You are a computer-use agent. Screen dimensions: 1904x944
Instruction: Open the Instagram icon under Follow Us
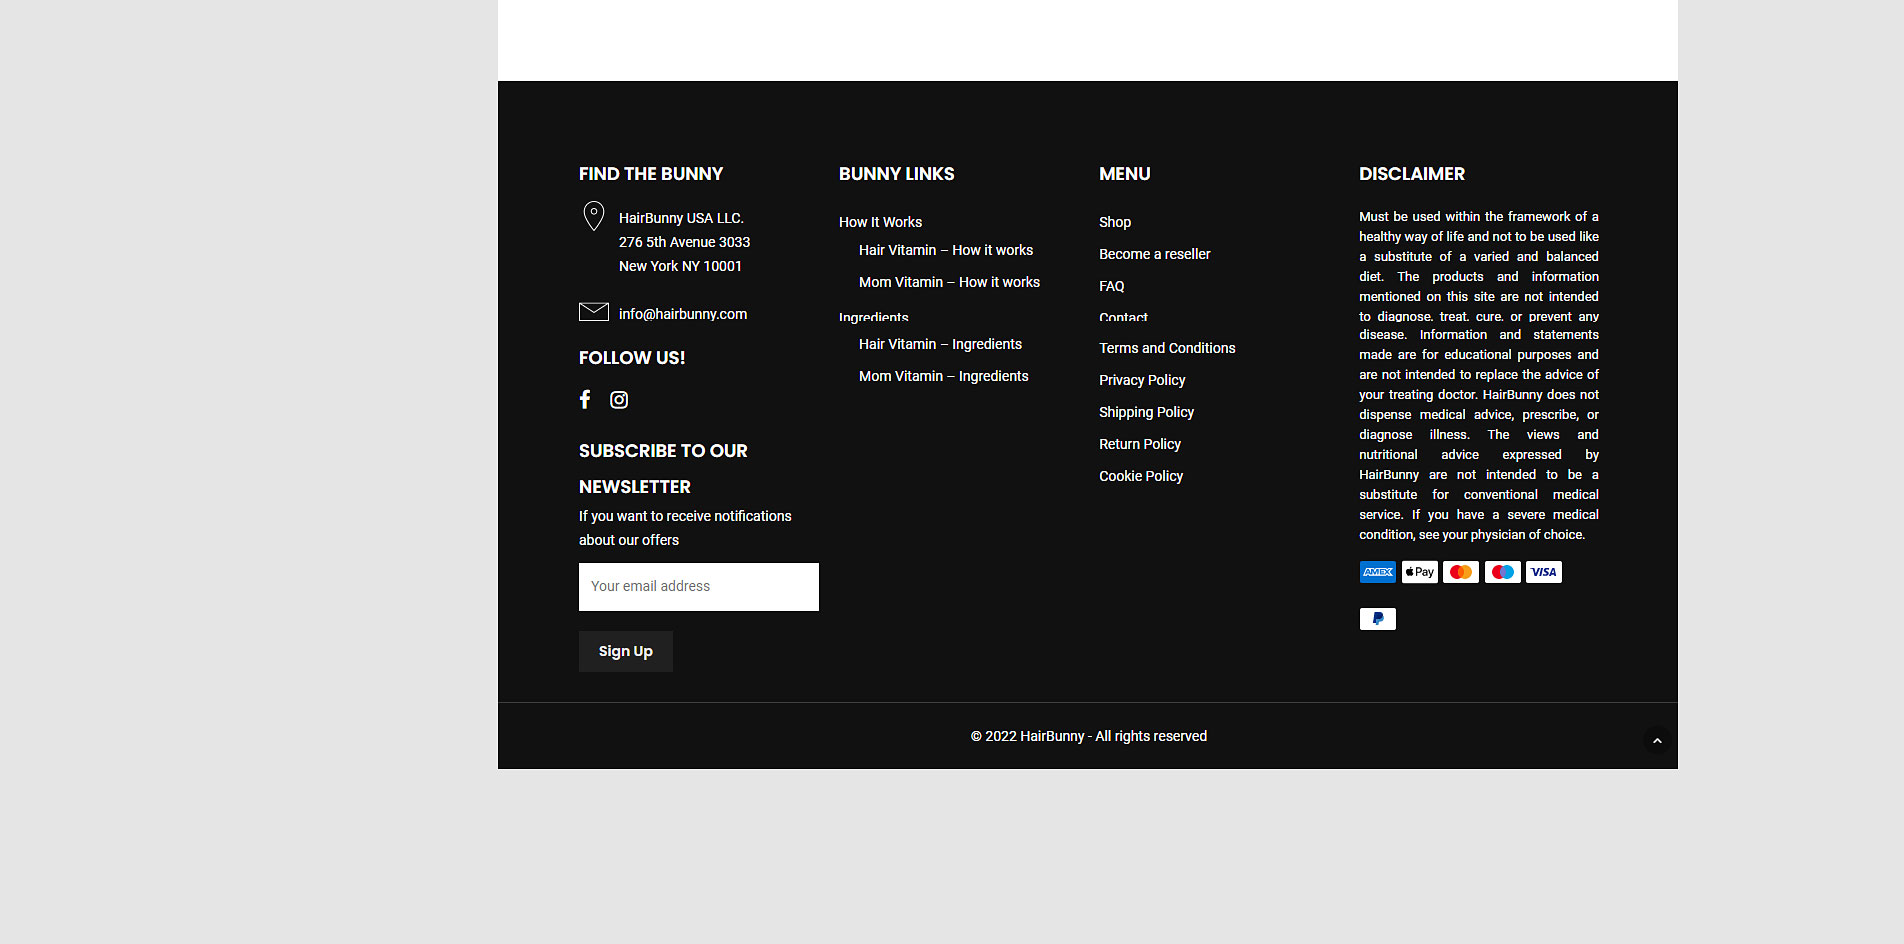pyautogui.click(x=619, y=400)
